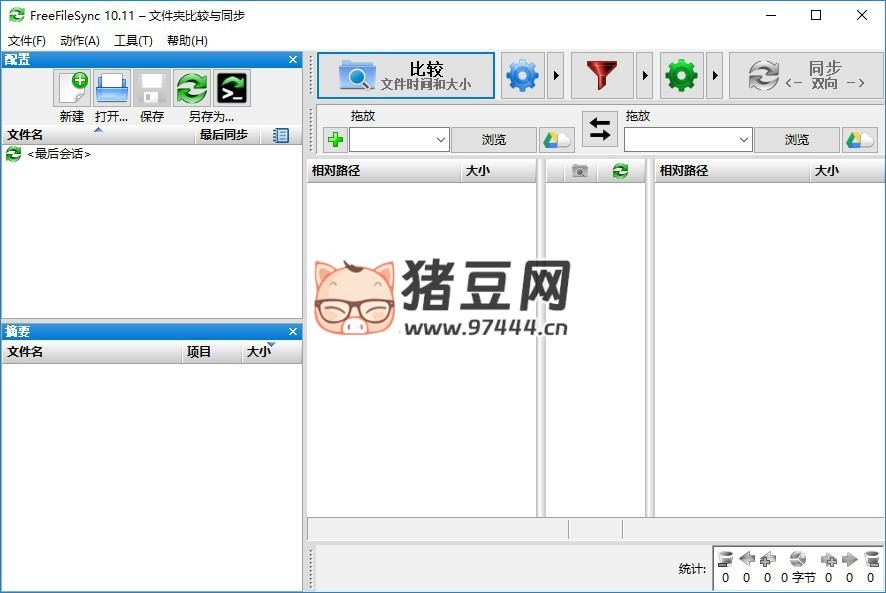The width and height of the screenshot is (886, 593).
Task: Click the Synchronize (同步) button
Action: 806,76
